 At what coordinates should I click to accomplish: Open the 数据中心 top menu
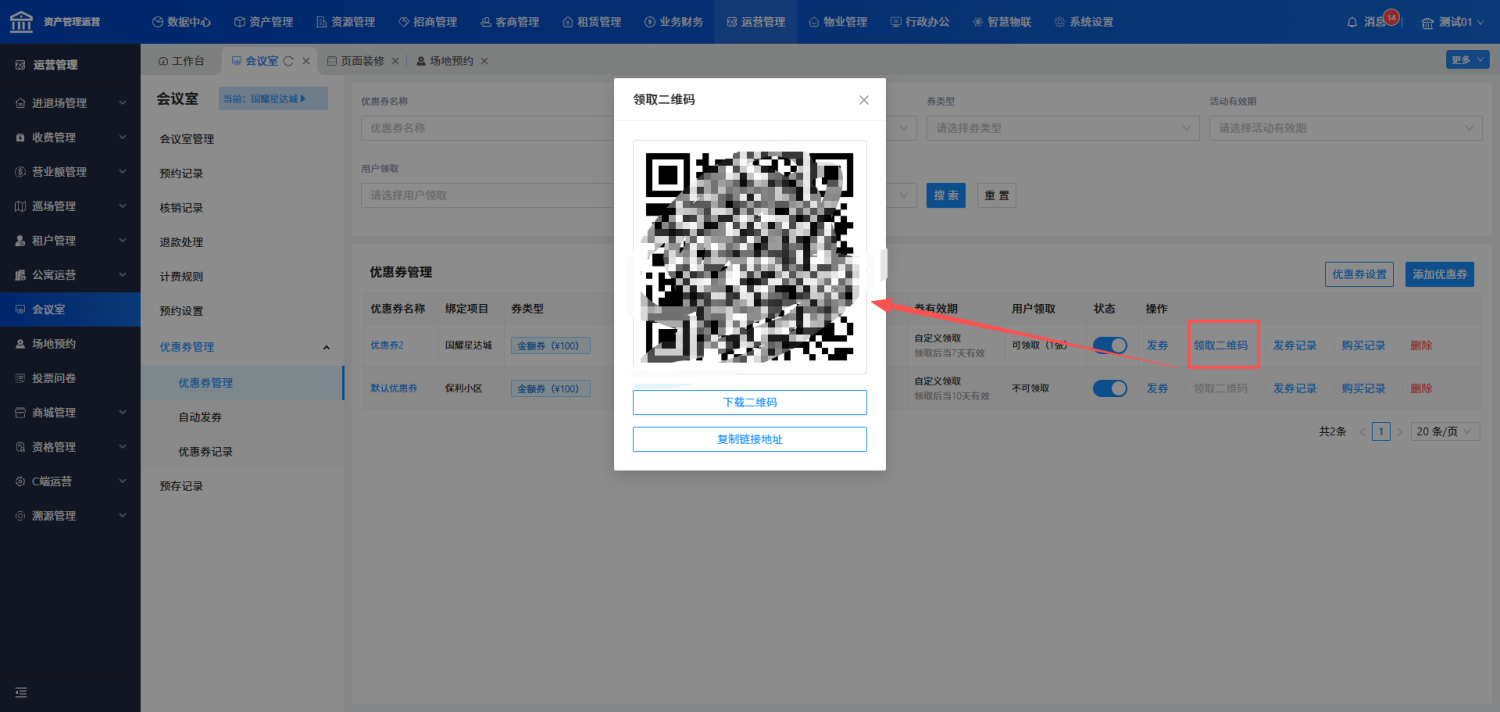click(x=181, y=22)
